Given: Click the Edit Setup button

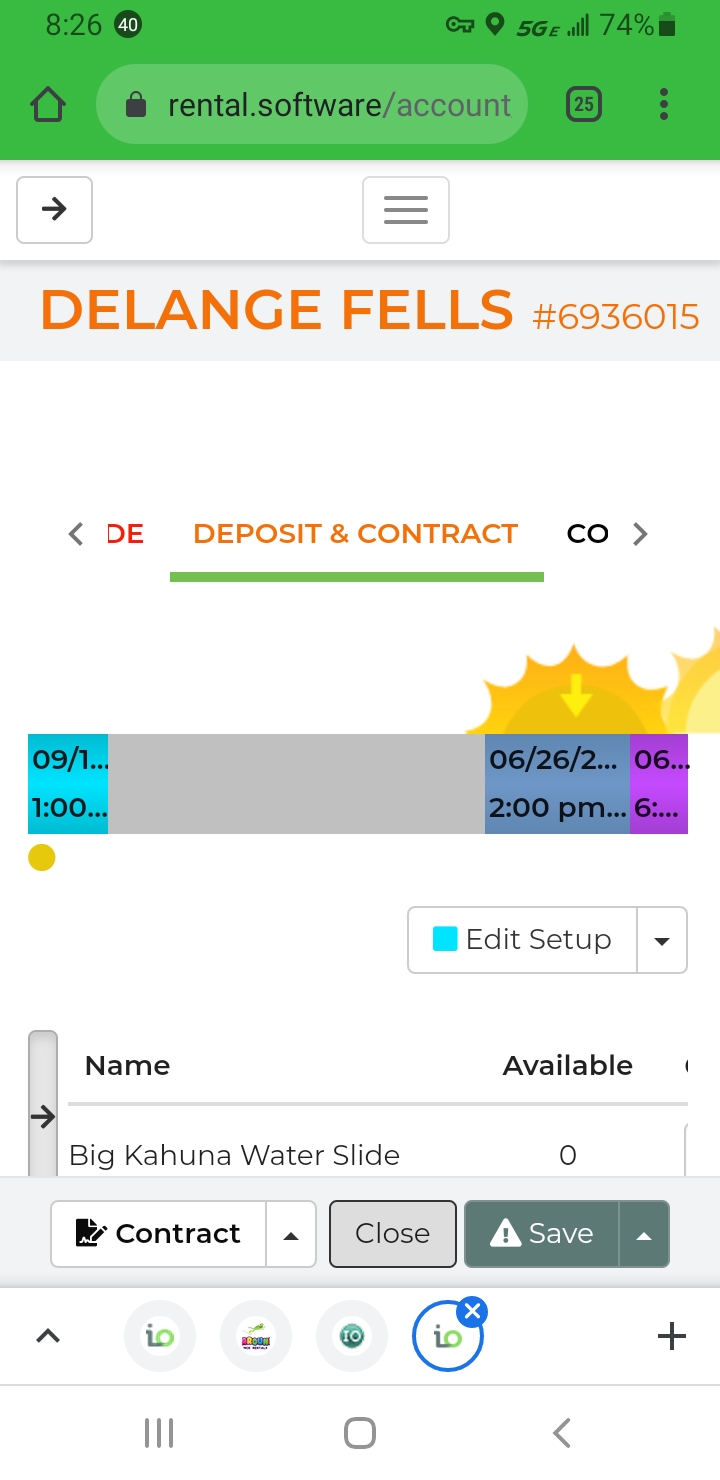Looking at the screenshot, I should (x=522, y=940).
